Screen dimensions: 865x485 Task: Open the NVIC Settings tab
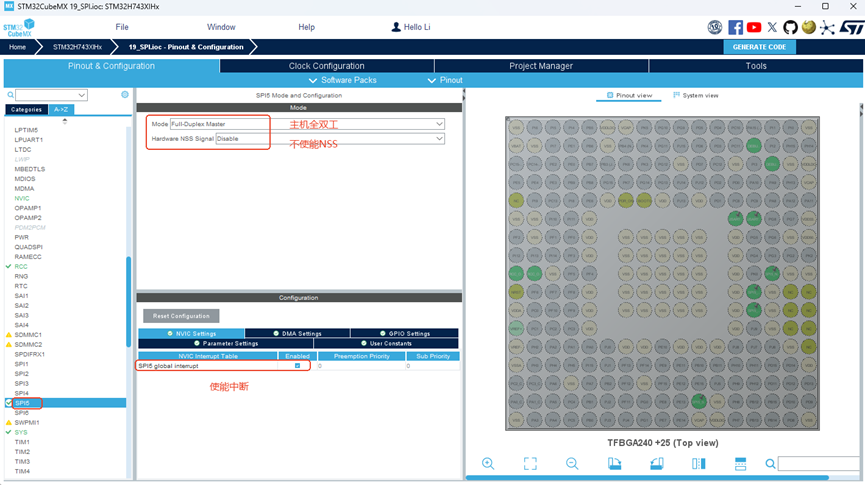[191, 333]
